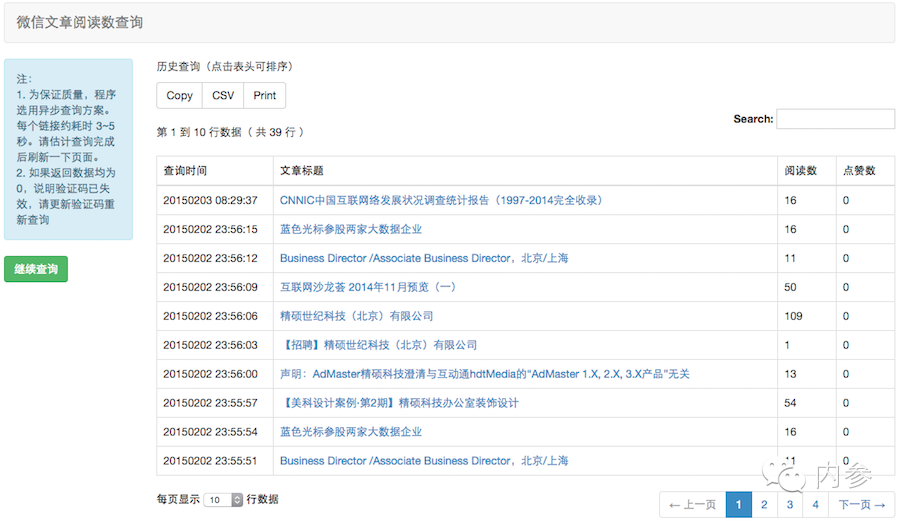Screen dimensions: 900x521
Task: Click the green 继续查询 button
Action: pyautogui.click(x=36, y=269)
